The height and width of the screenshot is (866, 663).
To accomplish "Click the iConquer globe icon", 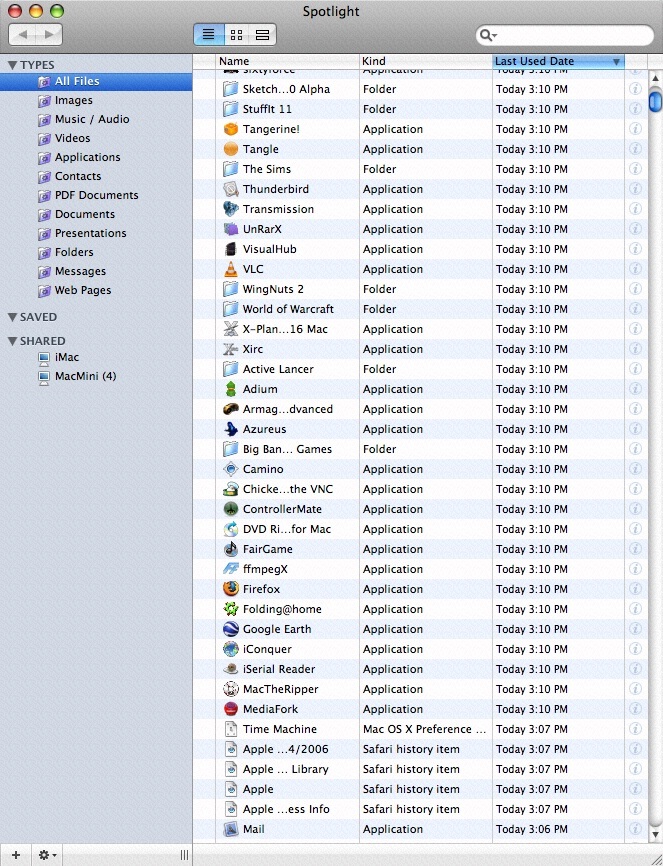I will pos(230,649).
